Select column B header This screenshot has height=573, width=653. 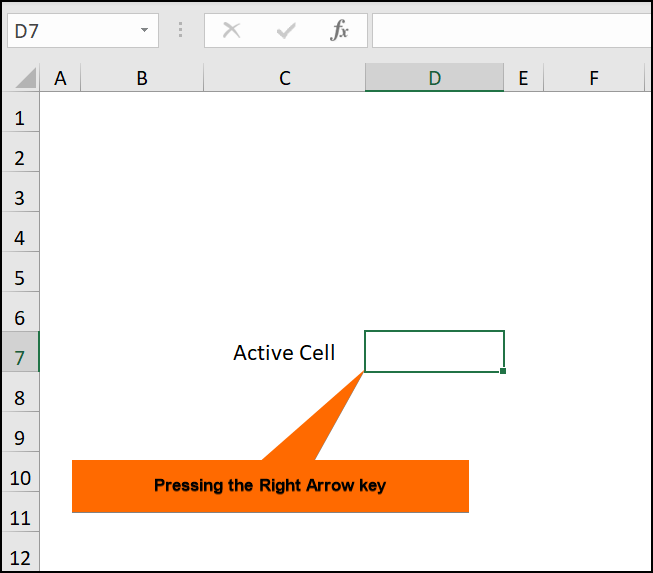142,78
